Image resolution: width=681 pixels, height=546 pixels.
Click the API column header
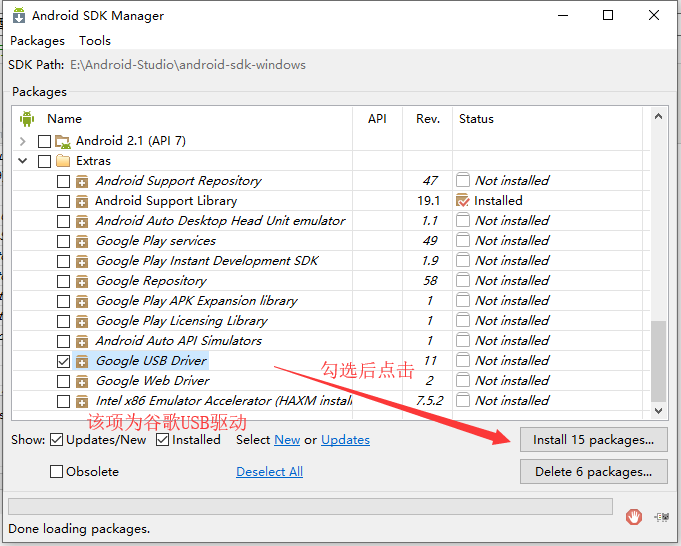pyautogui.click(x=377, y=119)
